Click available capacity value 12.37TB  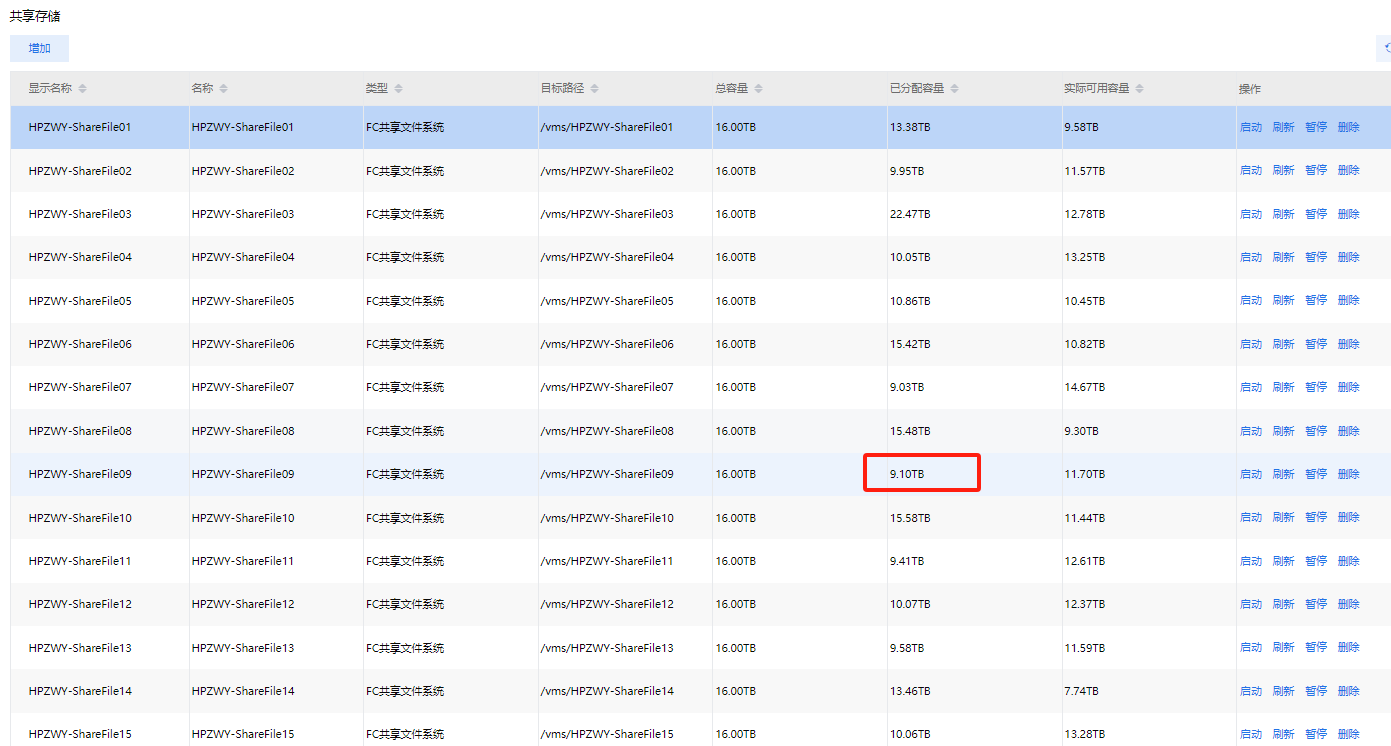tap(1085, 604)
